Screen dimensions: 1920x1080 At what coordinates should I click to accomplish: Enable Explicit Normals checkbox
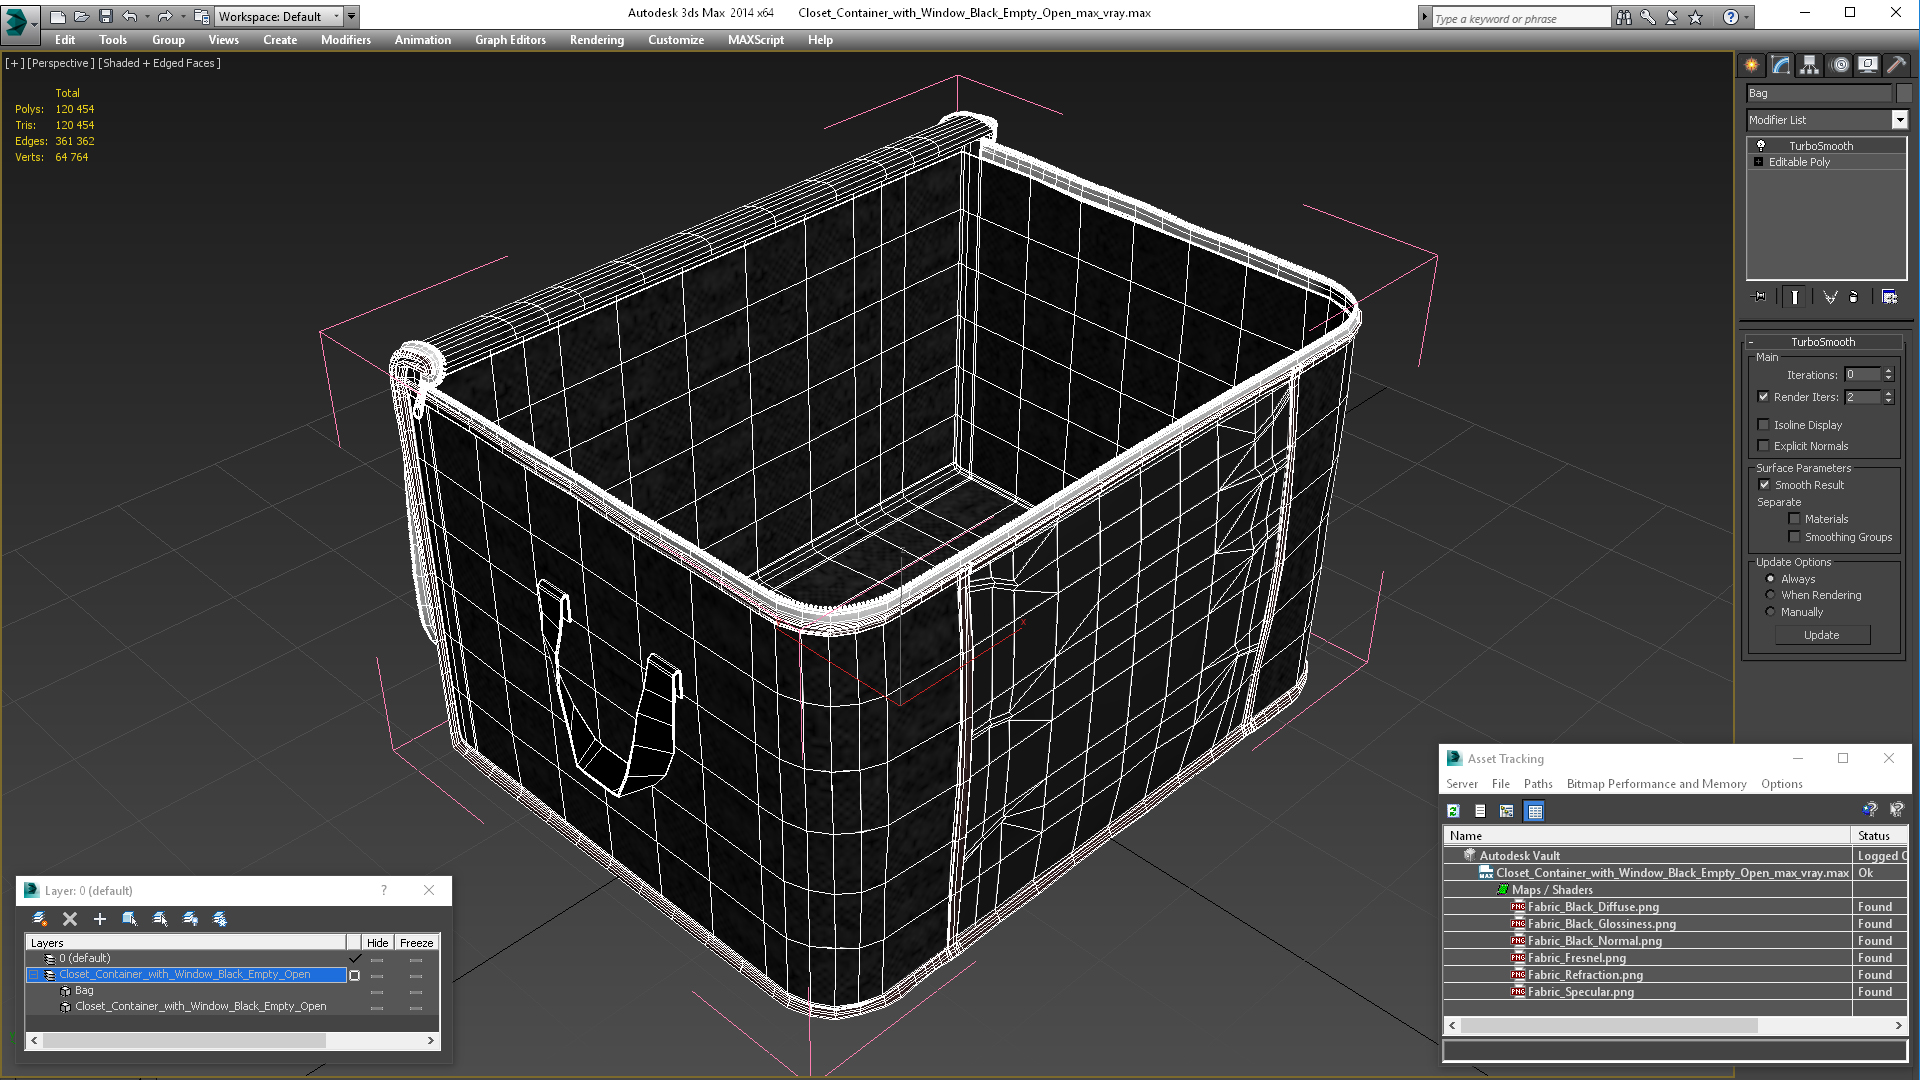(x=1764, y=446)
